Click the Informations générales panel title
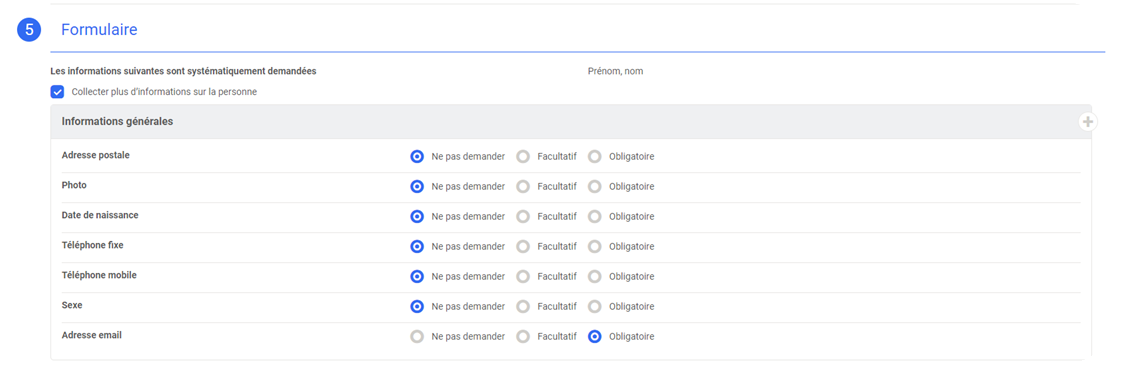The width and height of the screenshot is (1121, 366). tap(117, 122)
